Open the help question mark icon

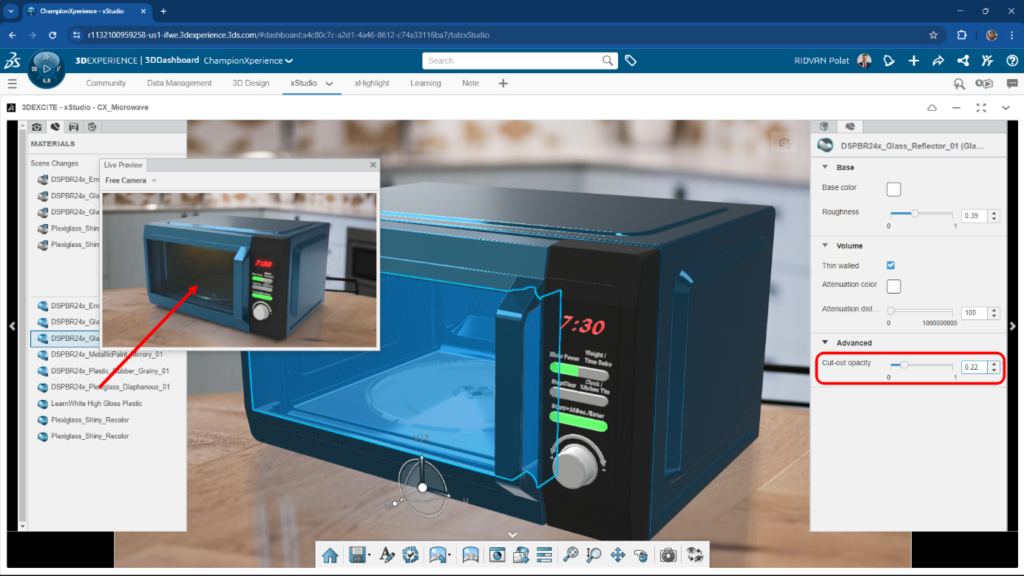point(1012,61)
